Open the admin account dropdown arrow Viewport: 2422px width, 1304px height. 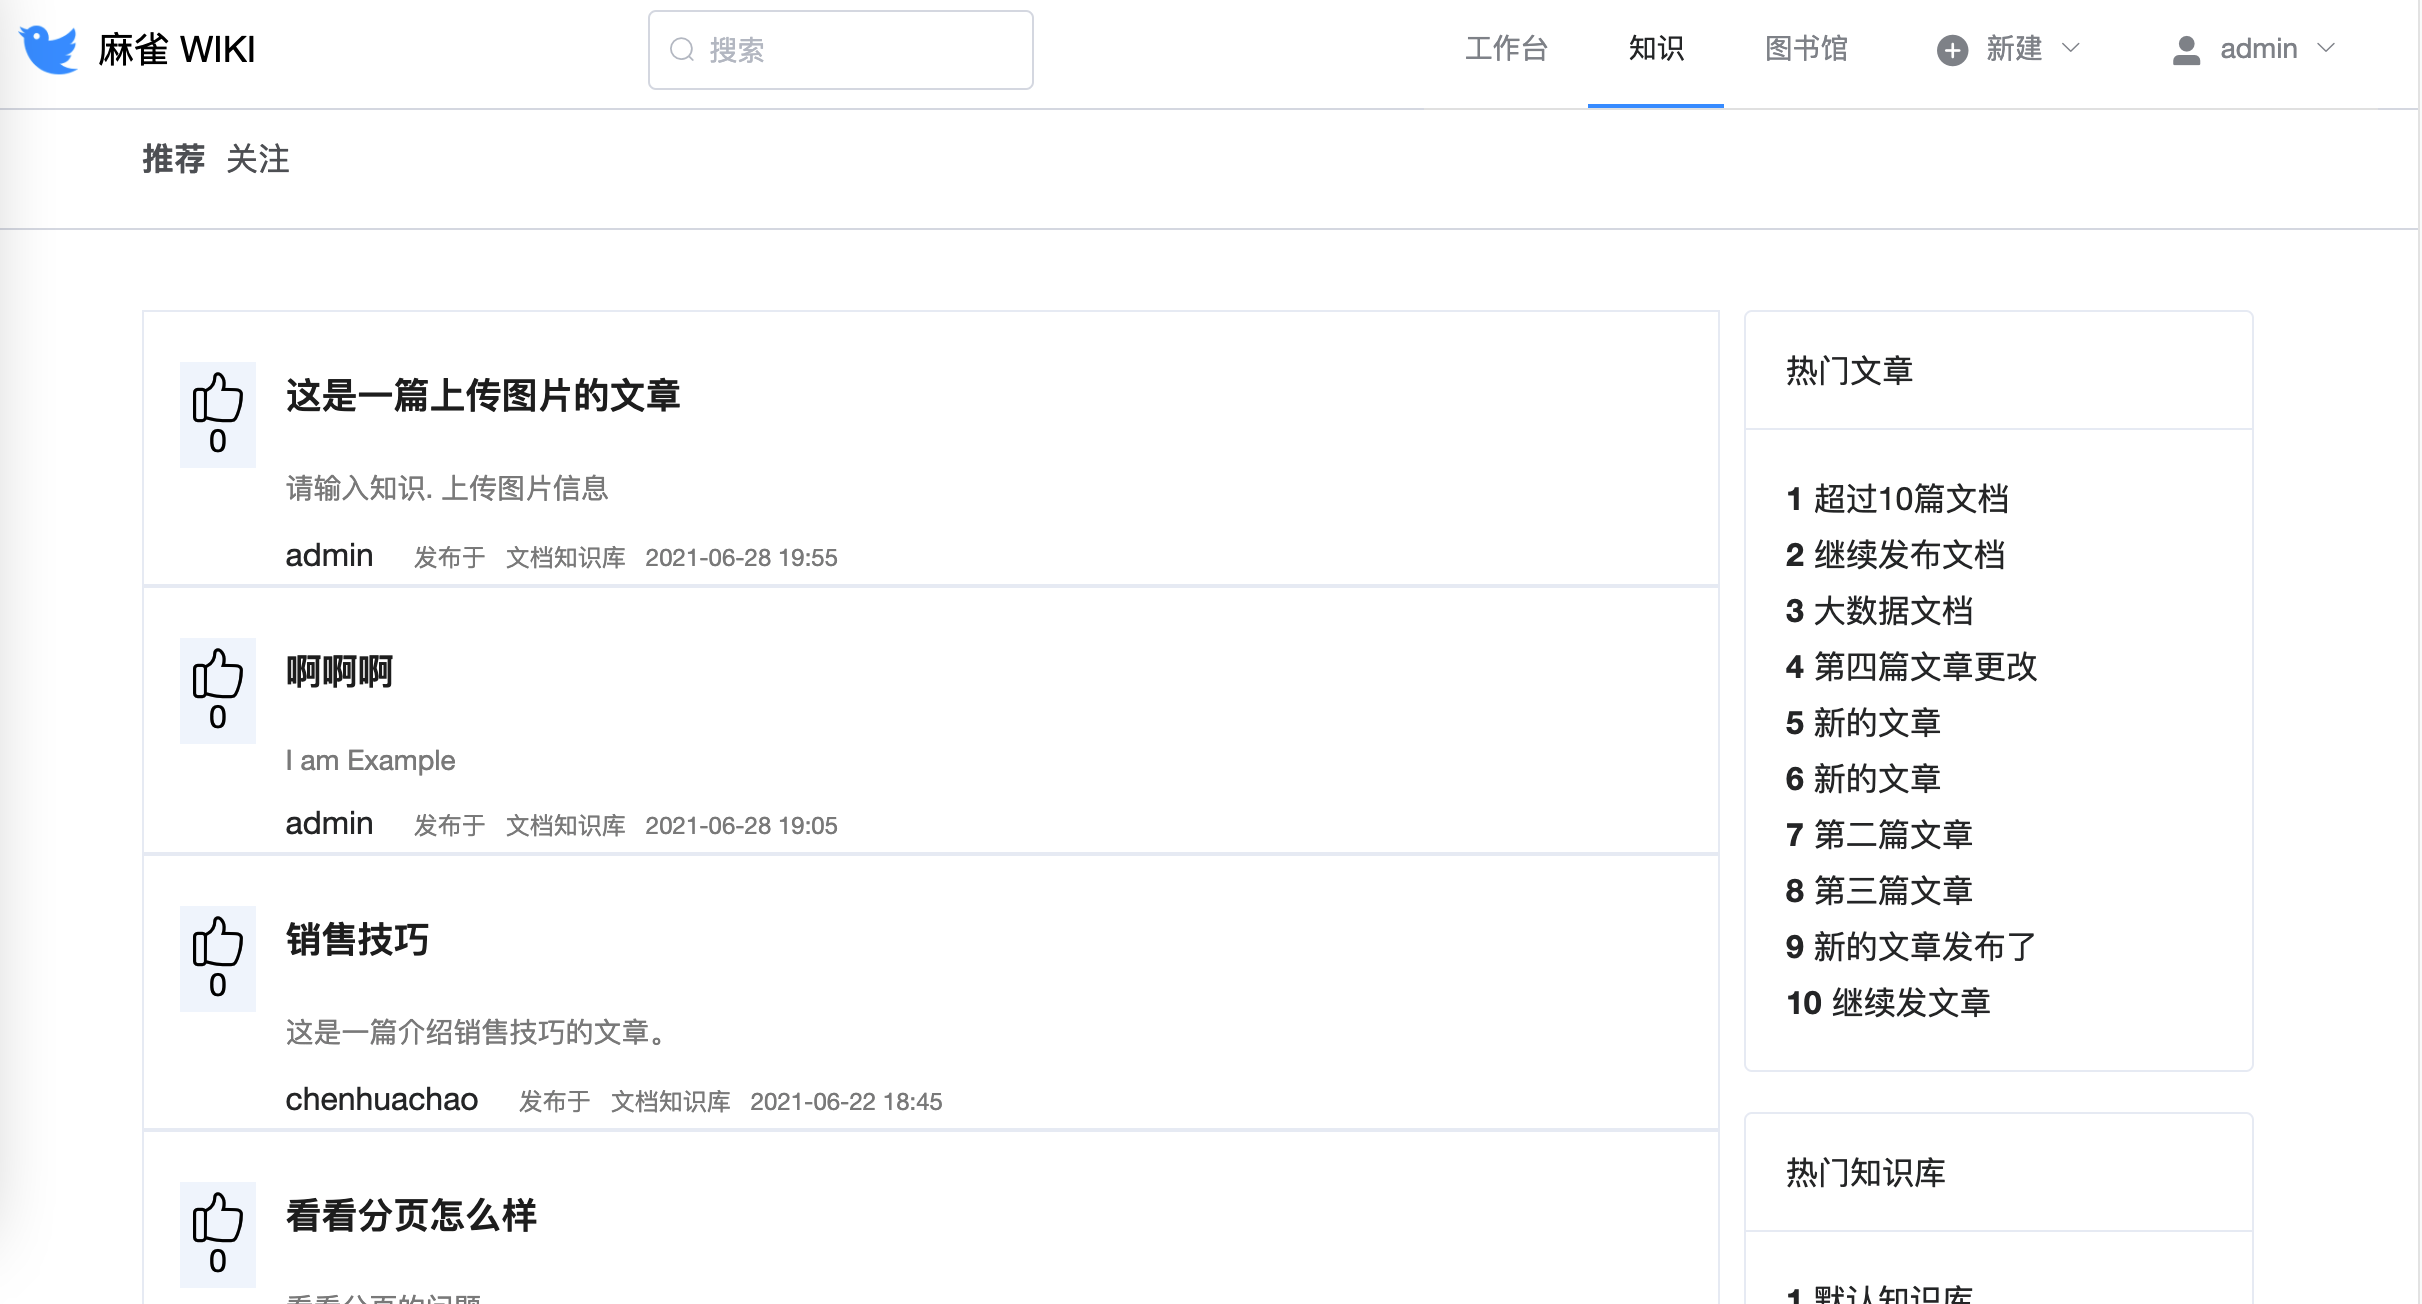pos(2326,48)
